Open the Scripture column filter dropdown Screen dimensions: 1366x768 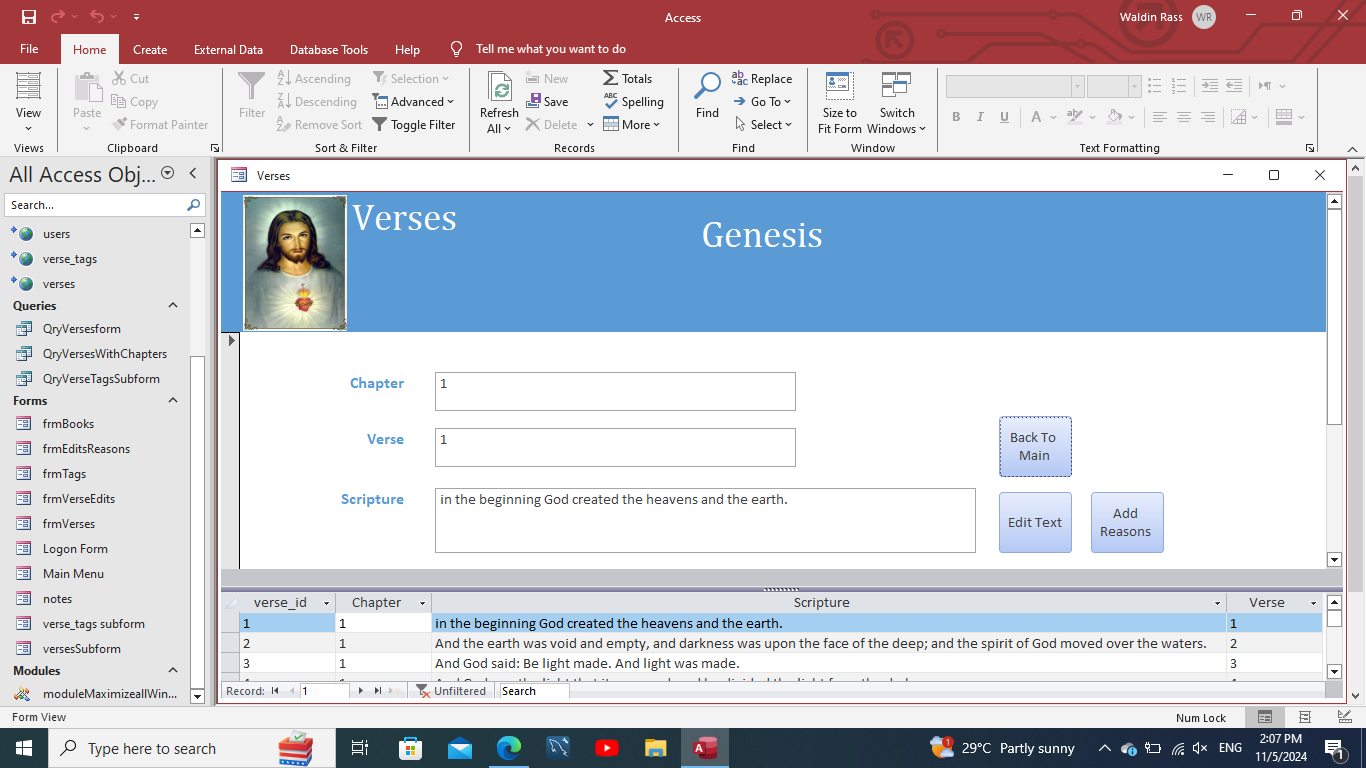click(x=1217, y=603)
